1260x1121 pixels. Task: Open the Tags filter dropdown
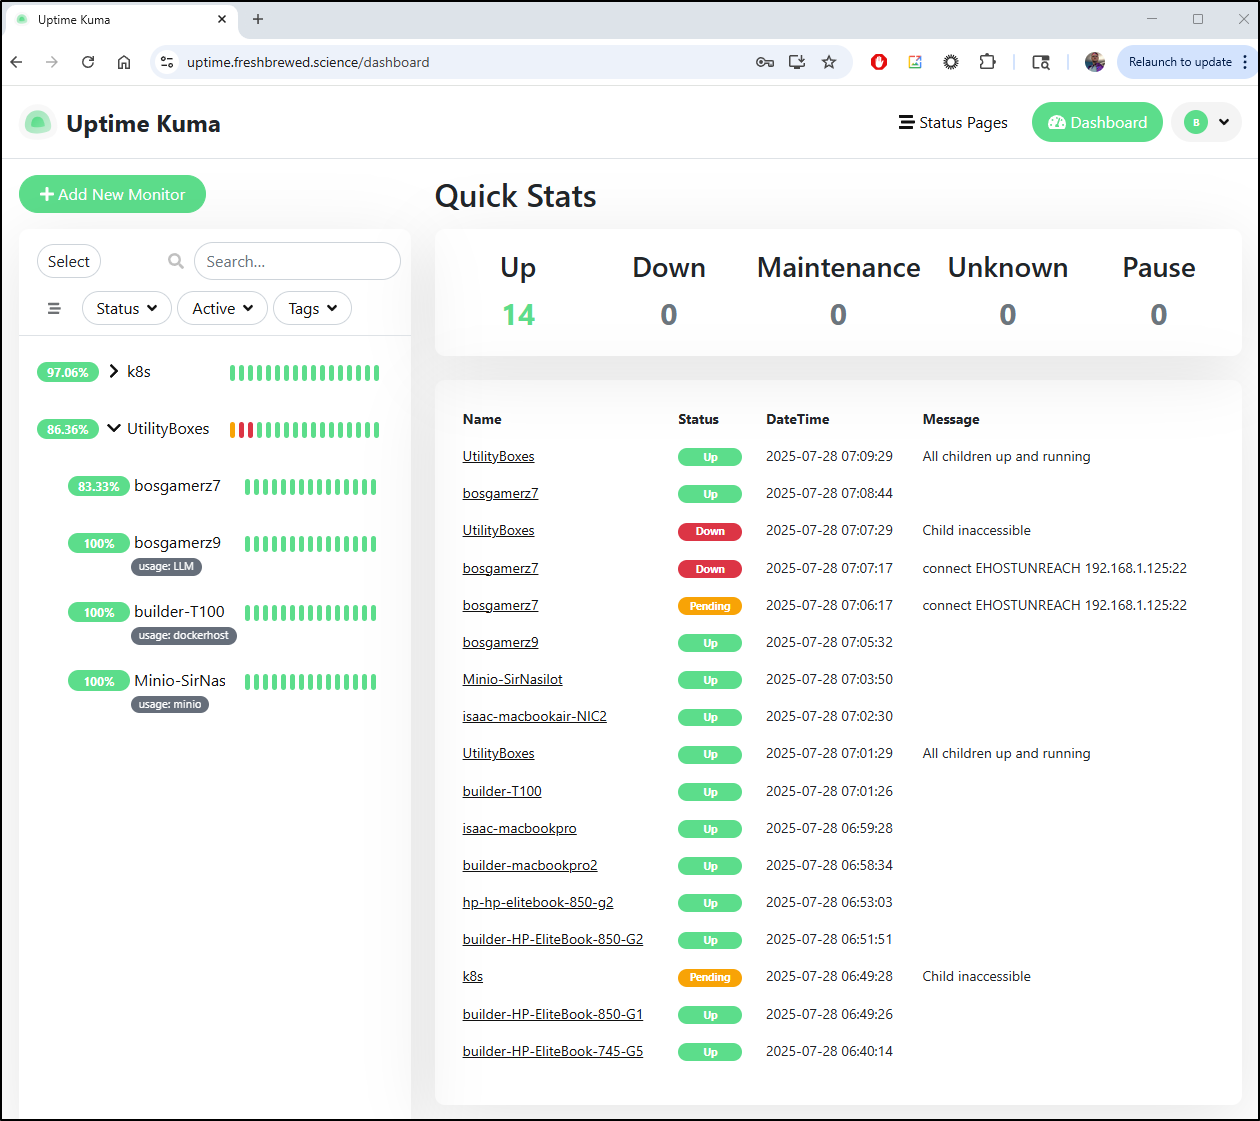tap(312, 308)
